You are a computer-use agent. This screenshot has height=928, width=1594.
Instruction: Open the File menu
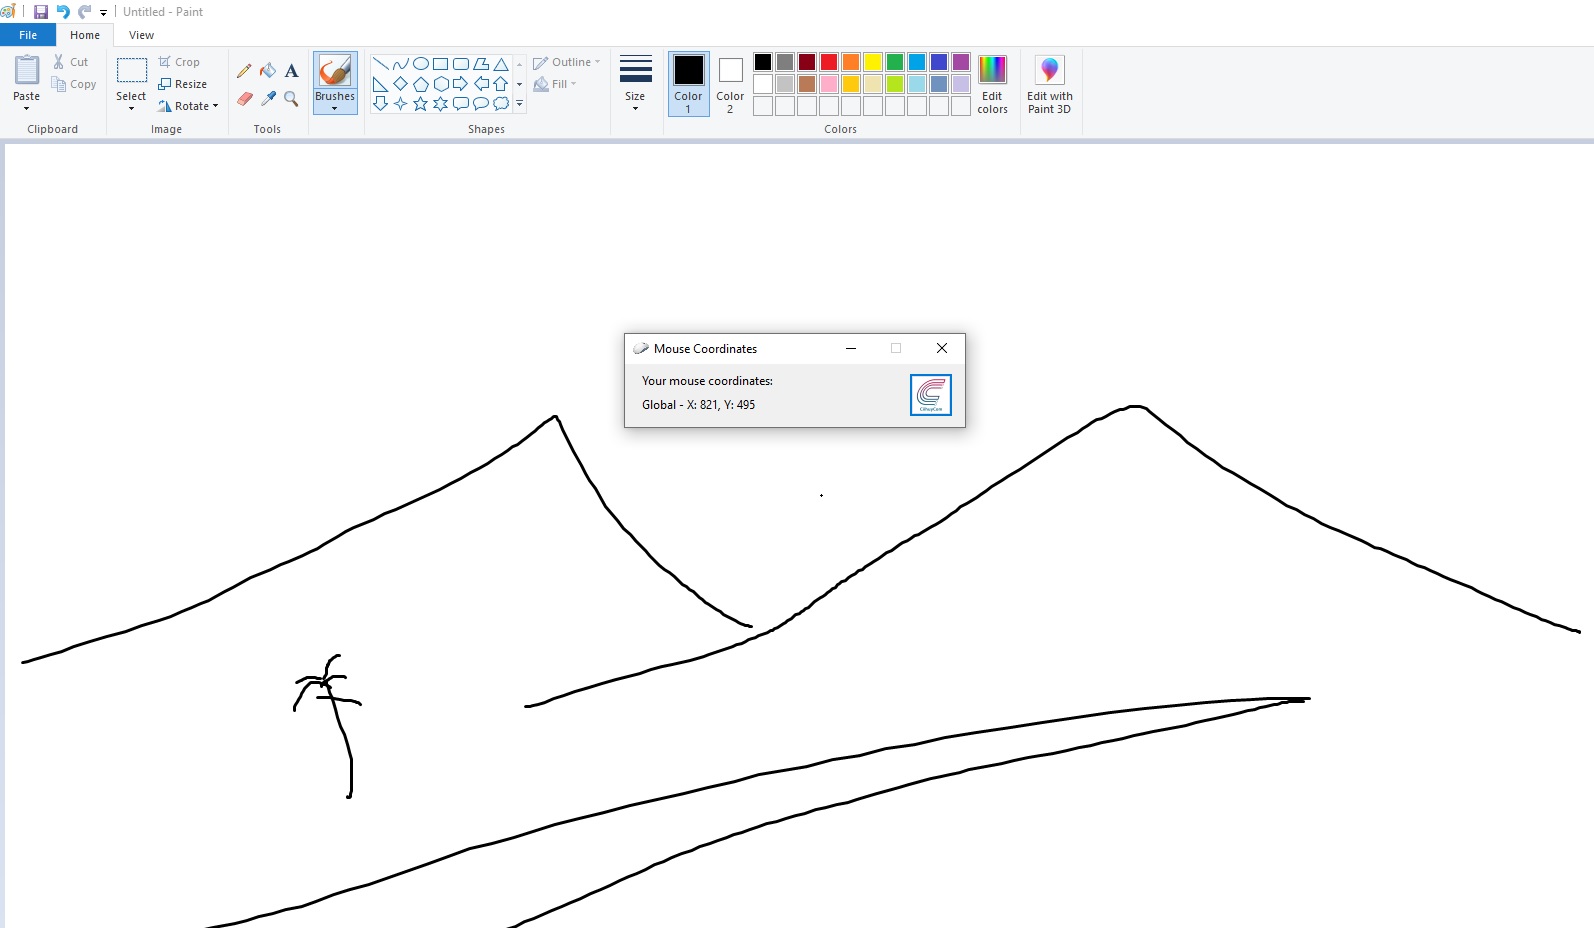(28, 35)
